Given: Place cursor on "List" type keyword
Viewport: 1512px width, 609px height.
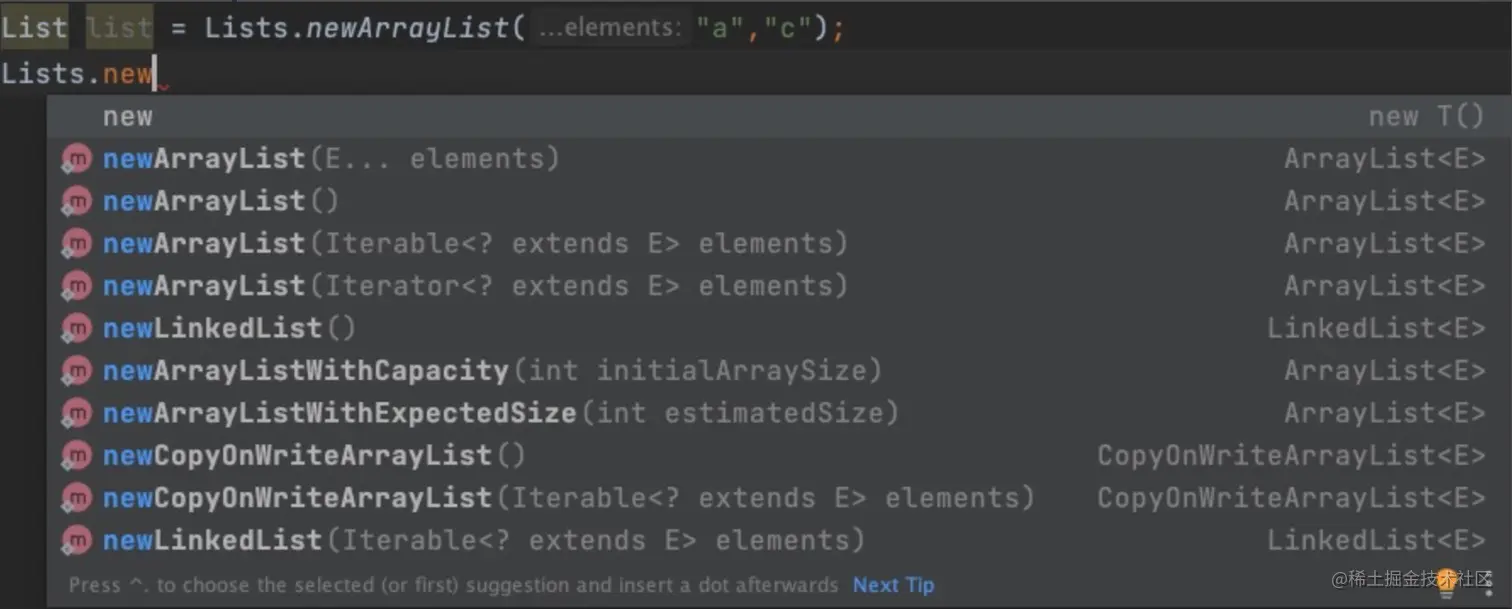Looking at the screenshot, I should (x=35, y=27).
